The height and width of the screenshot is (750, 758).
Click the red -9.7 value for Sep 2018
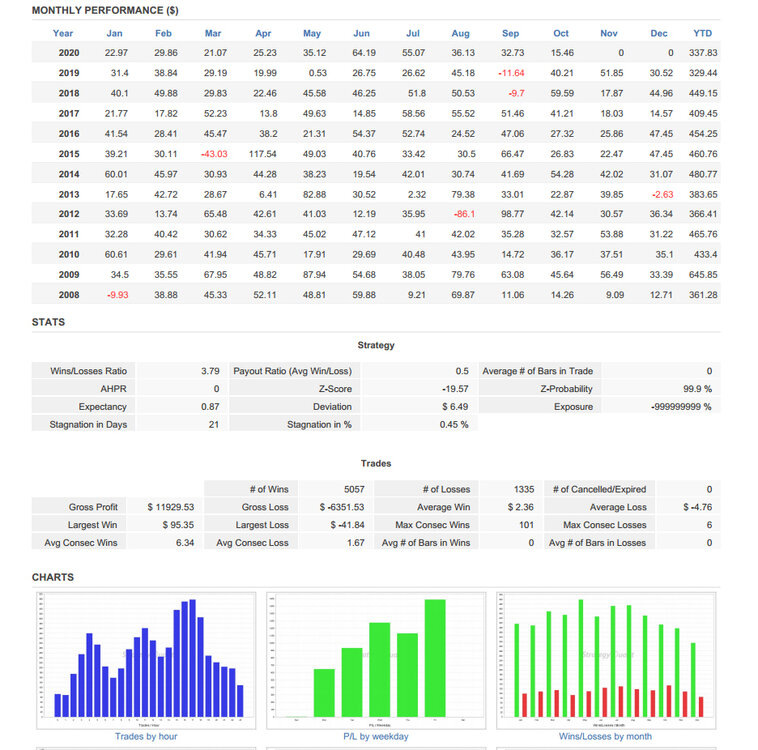(516, 93)
